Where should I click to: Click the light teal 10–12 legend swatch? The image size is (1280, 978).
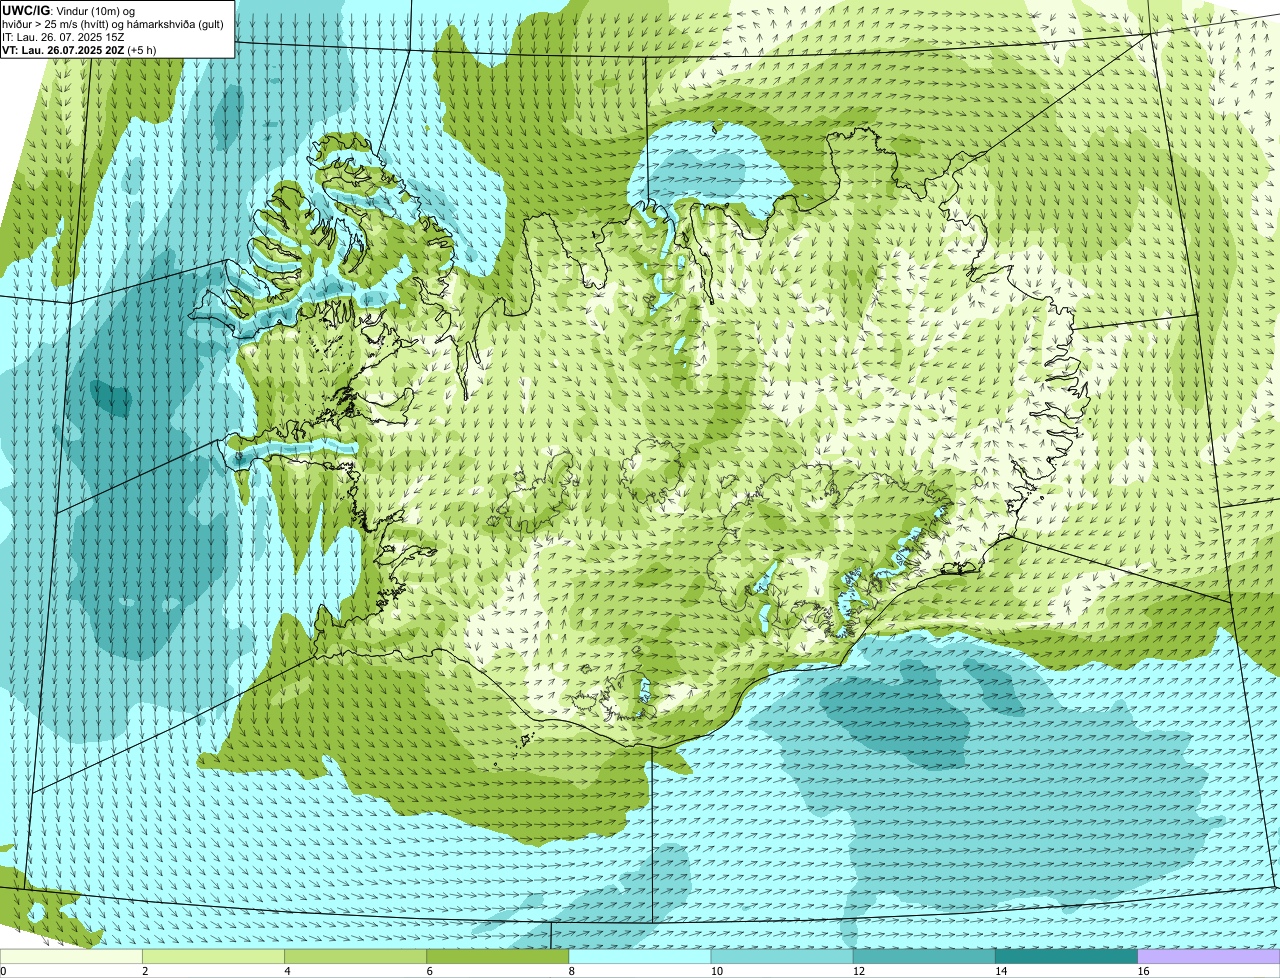coord(782,956)
